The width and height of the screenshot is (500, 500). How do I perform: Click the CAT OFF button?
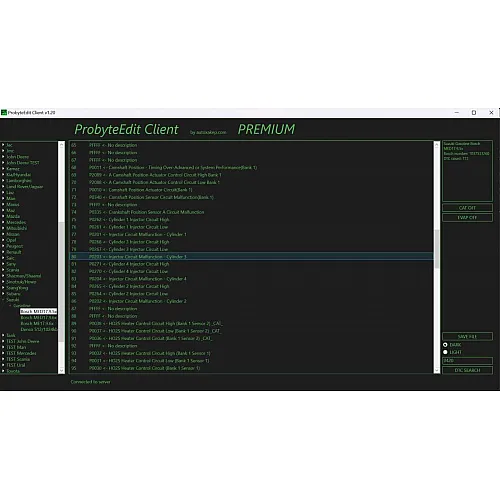[467, 208]
